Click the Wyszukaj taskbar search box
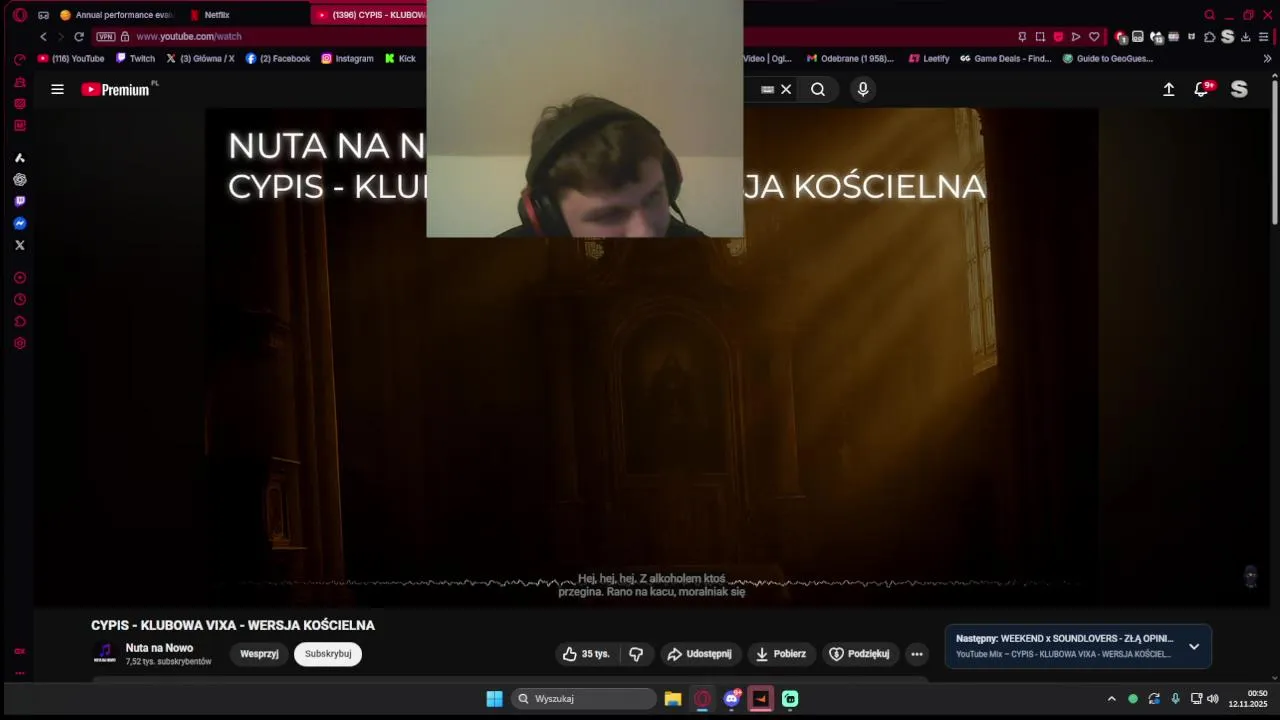 584,699
